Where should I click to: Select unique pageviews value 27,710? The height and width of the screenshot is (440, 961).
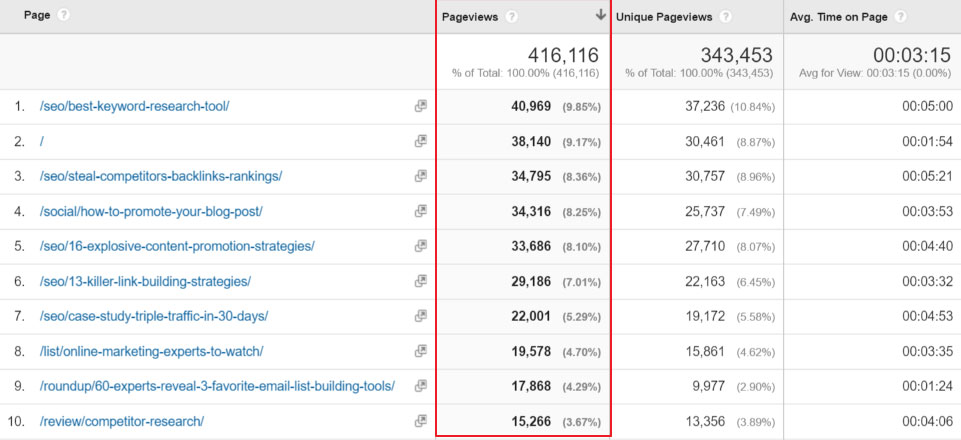pyautogui.click(x=705, y=246)
